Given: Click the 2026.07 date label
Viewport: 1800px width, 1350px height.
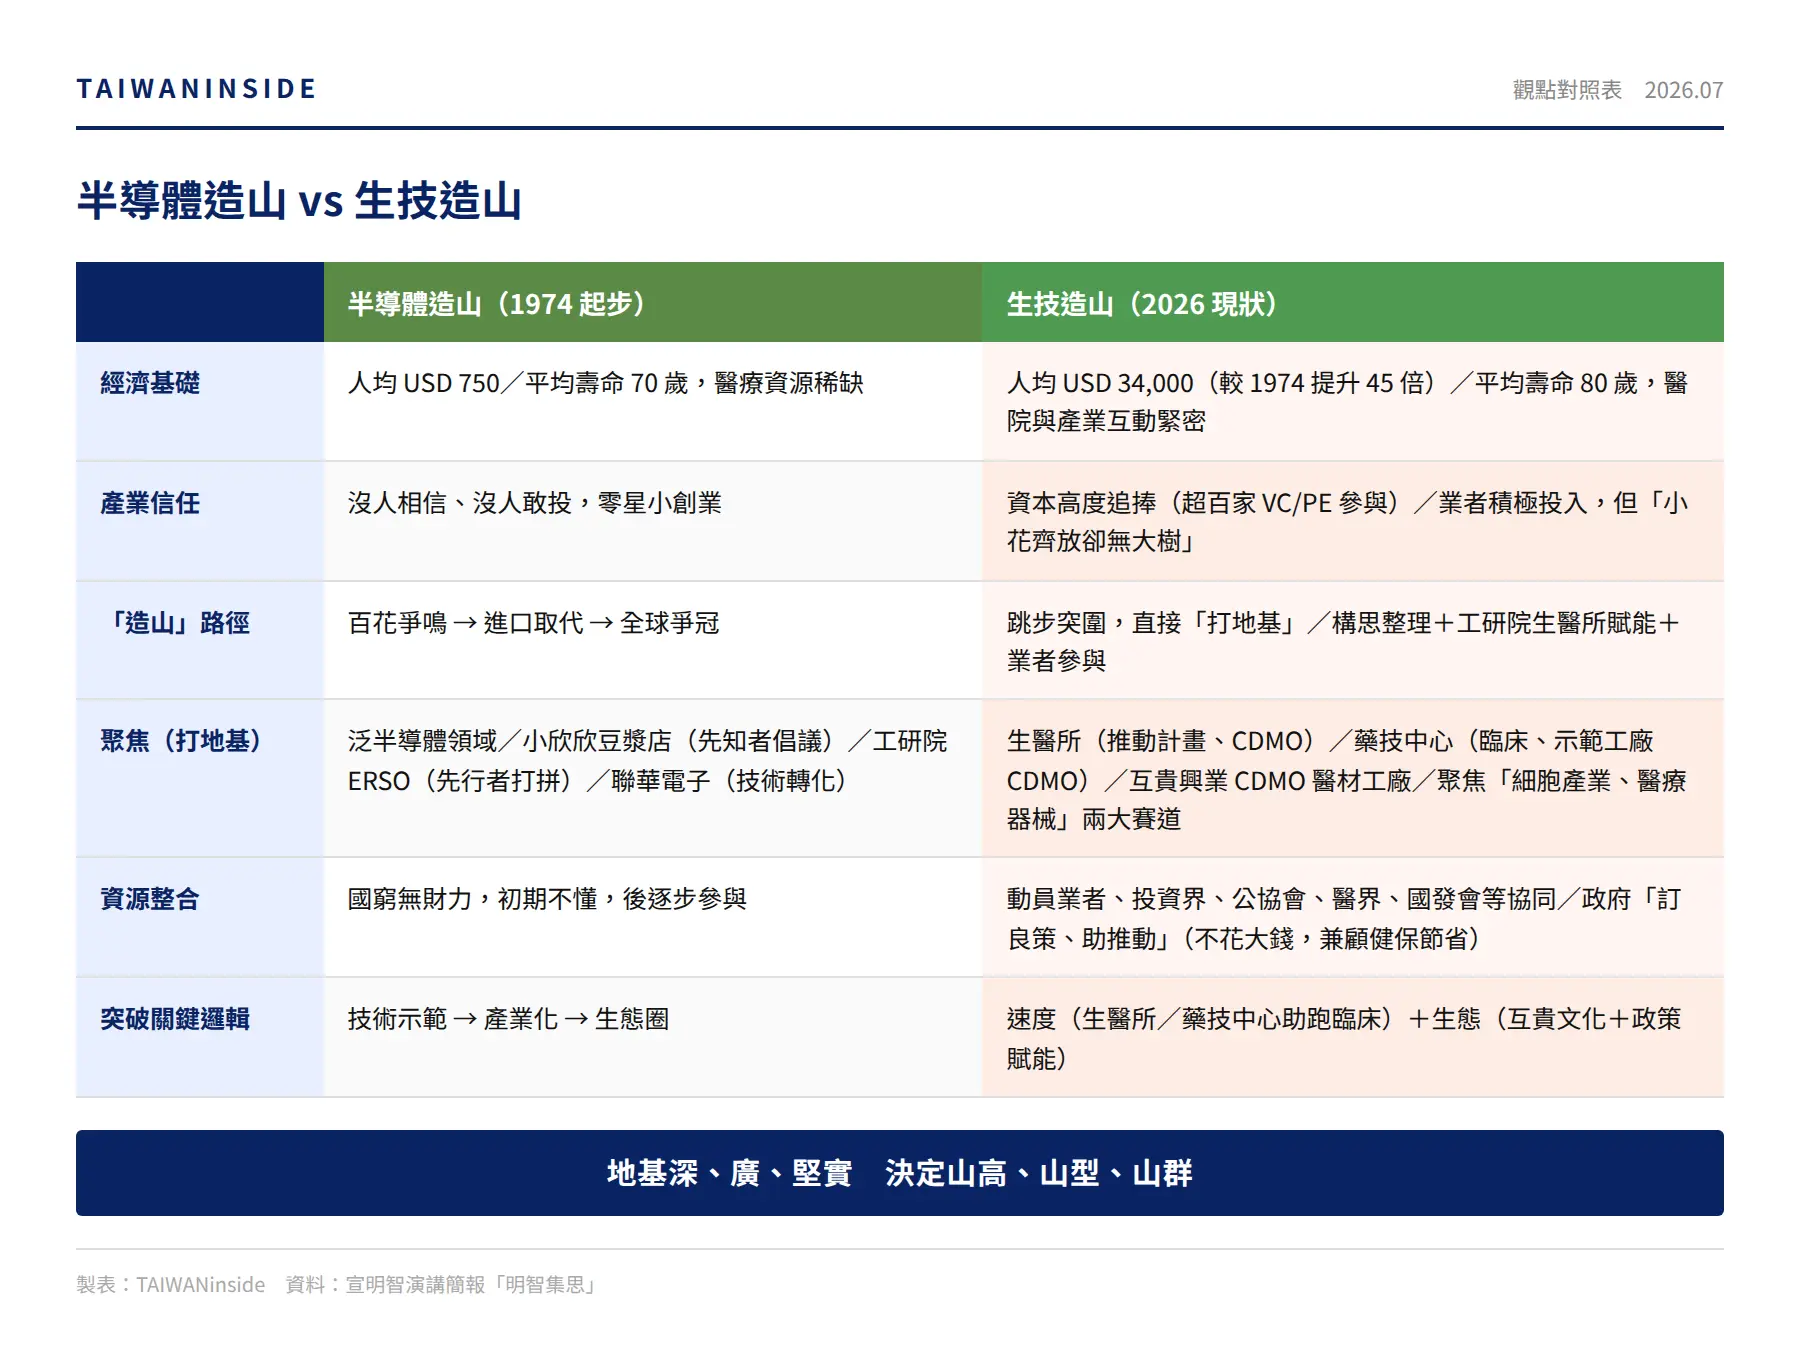Looking at the screenshot, I should coord(1684,90).
